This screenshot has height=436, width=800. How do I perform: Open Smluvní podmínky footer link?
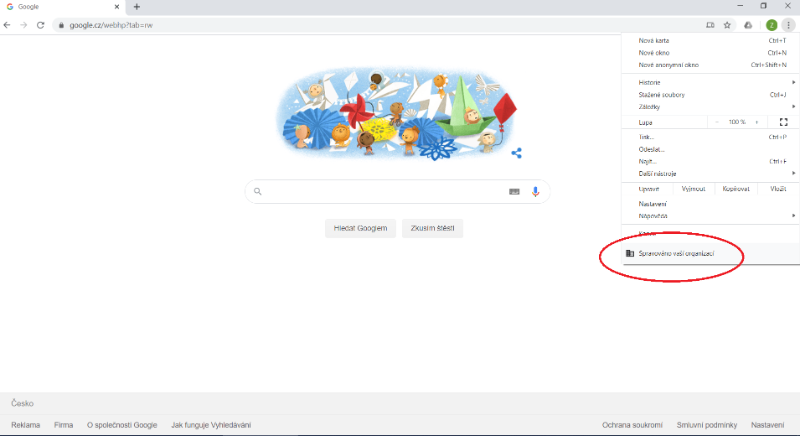pyautogui.click(x=707, y=425)
